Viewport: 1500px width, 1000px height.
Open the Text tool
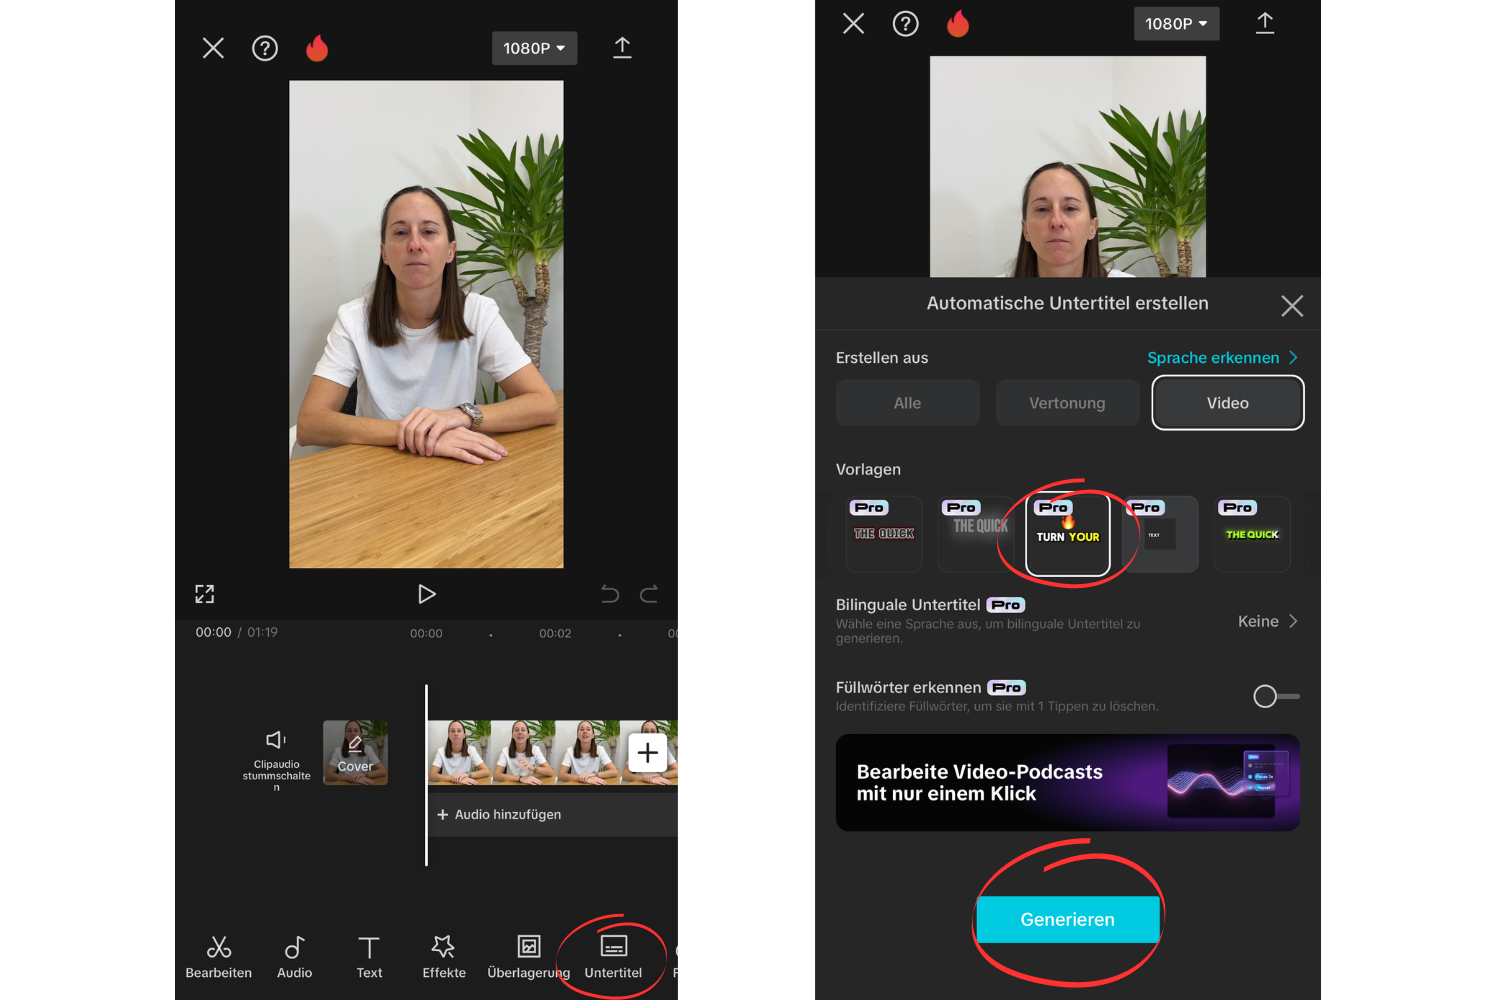(x=369, y=957)
